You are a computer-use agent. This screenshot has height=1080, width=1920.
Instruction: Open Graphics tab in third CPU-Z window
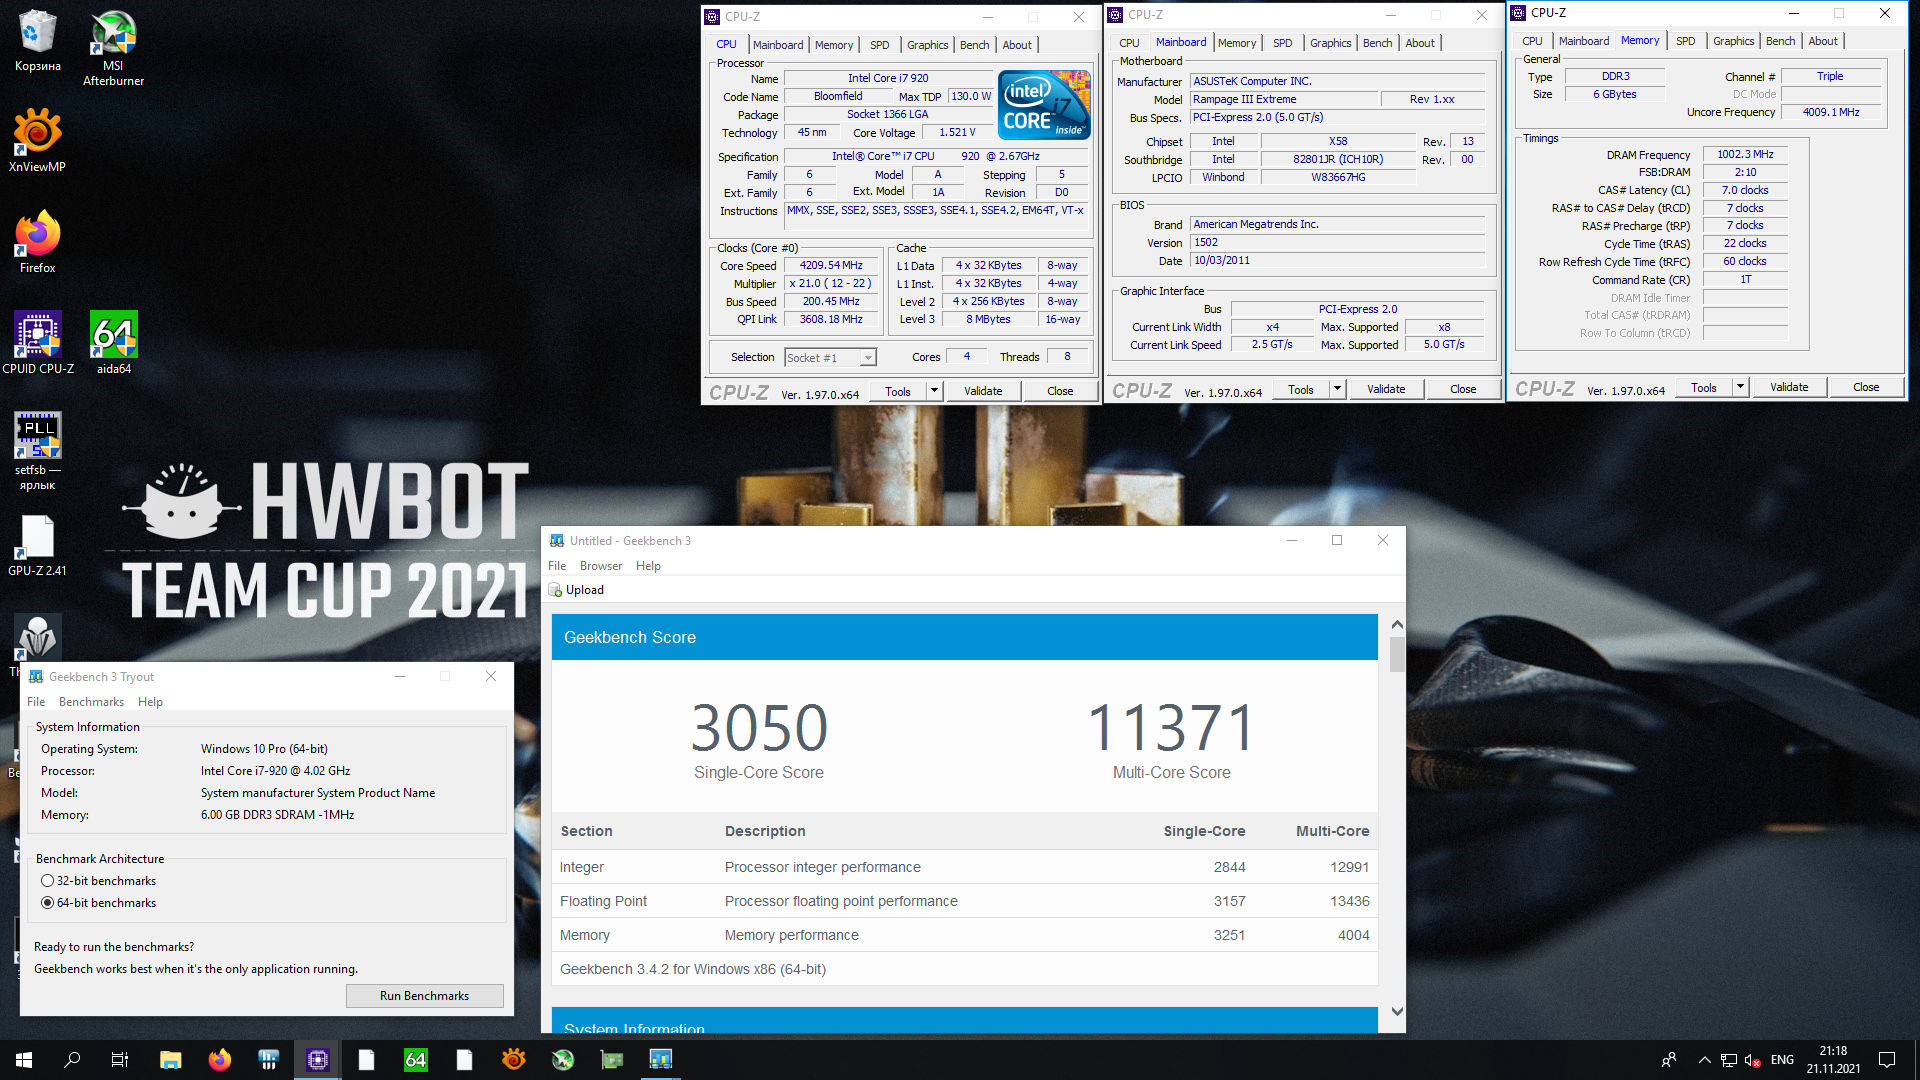pos(1733,41)
